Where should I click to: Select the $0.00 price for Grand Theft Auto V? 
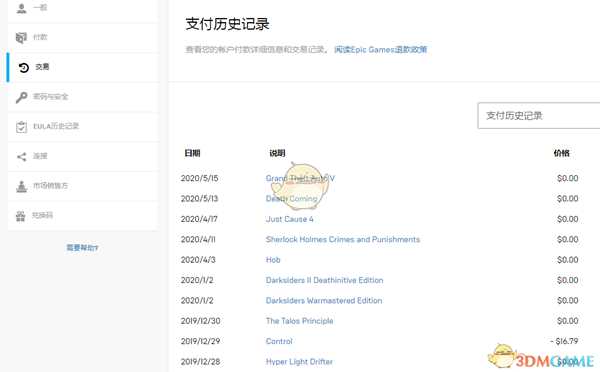567,178
